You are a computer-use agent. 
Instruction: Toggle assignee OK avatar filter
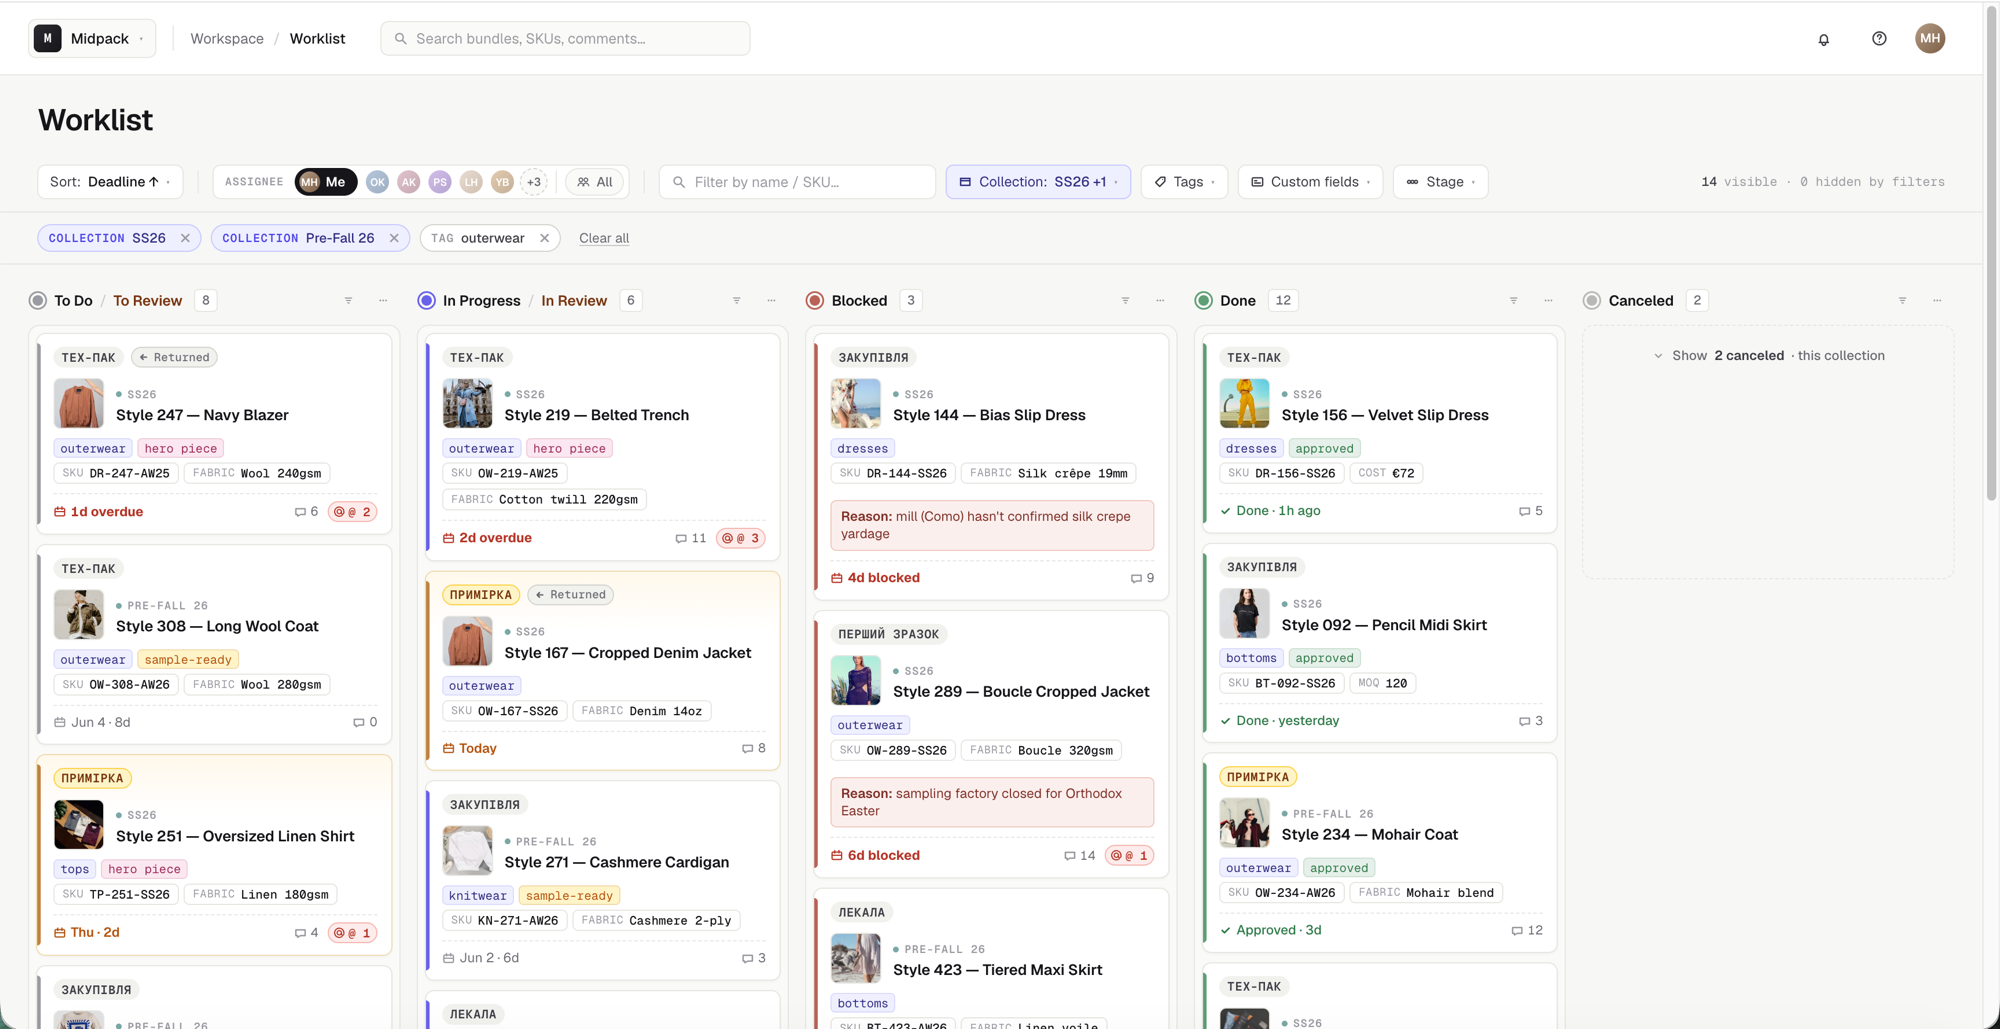[x=377, y=182]
